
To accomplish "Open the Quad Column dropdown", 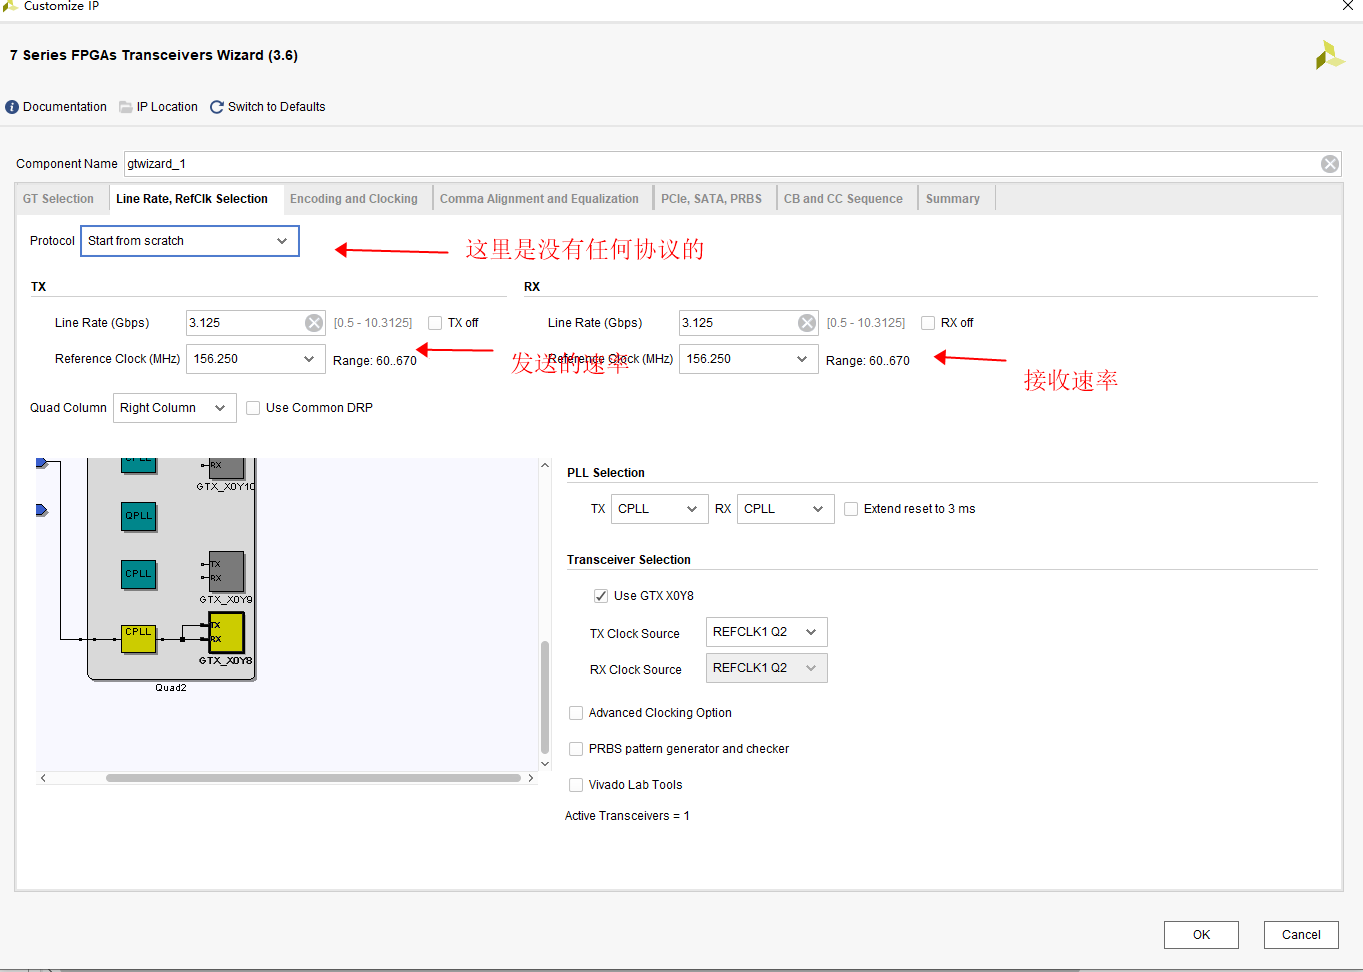I will click(175, 408).
